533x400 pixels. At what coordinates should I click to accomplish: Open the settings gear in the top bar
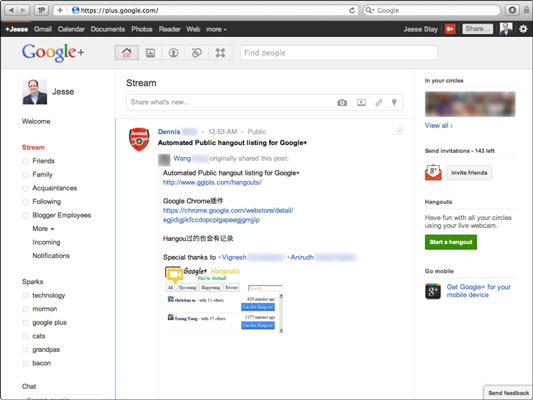(x=523, y=29)
